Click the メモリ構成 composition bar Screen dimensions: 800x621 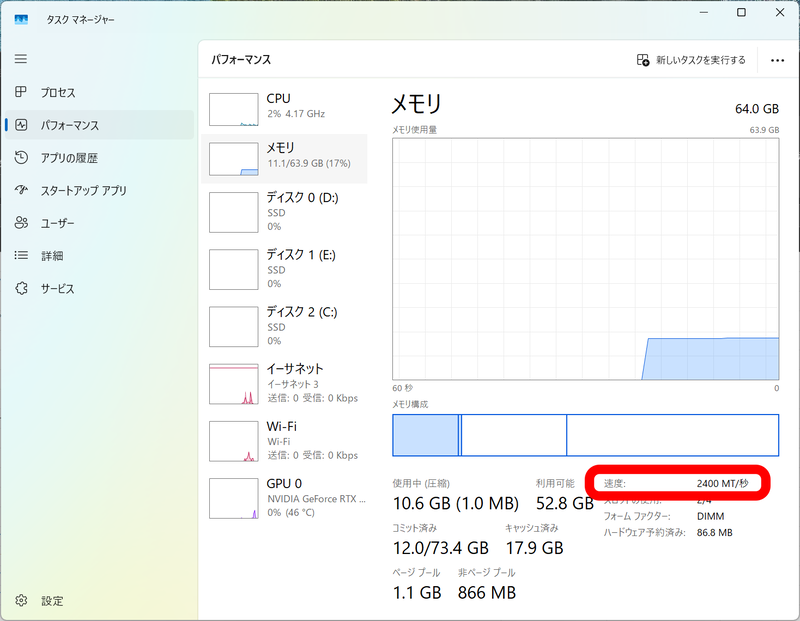pyautogui.click(x=586, y=435)
